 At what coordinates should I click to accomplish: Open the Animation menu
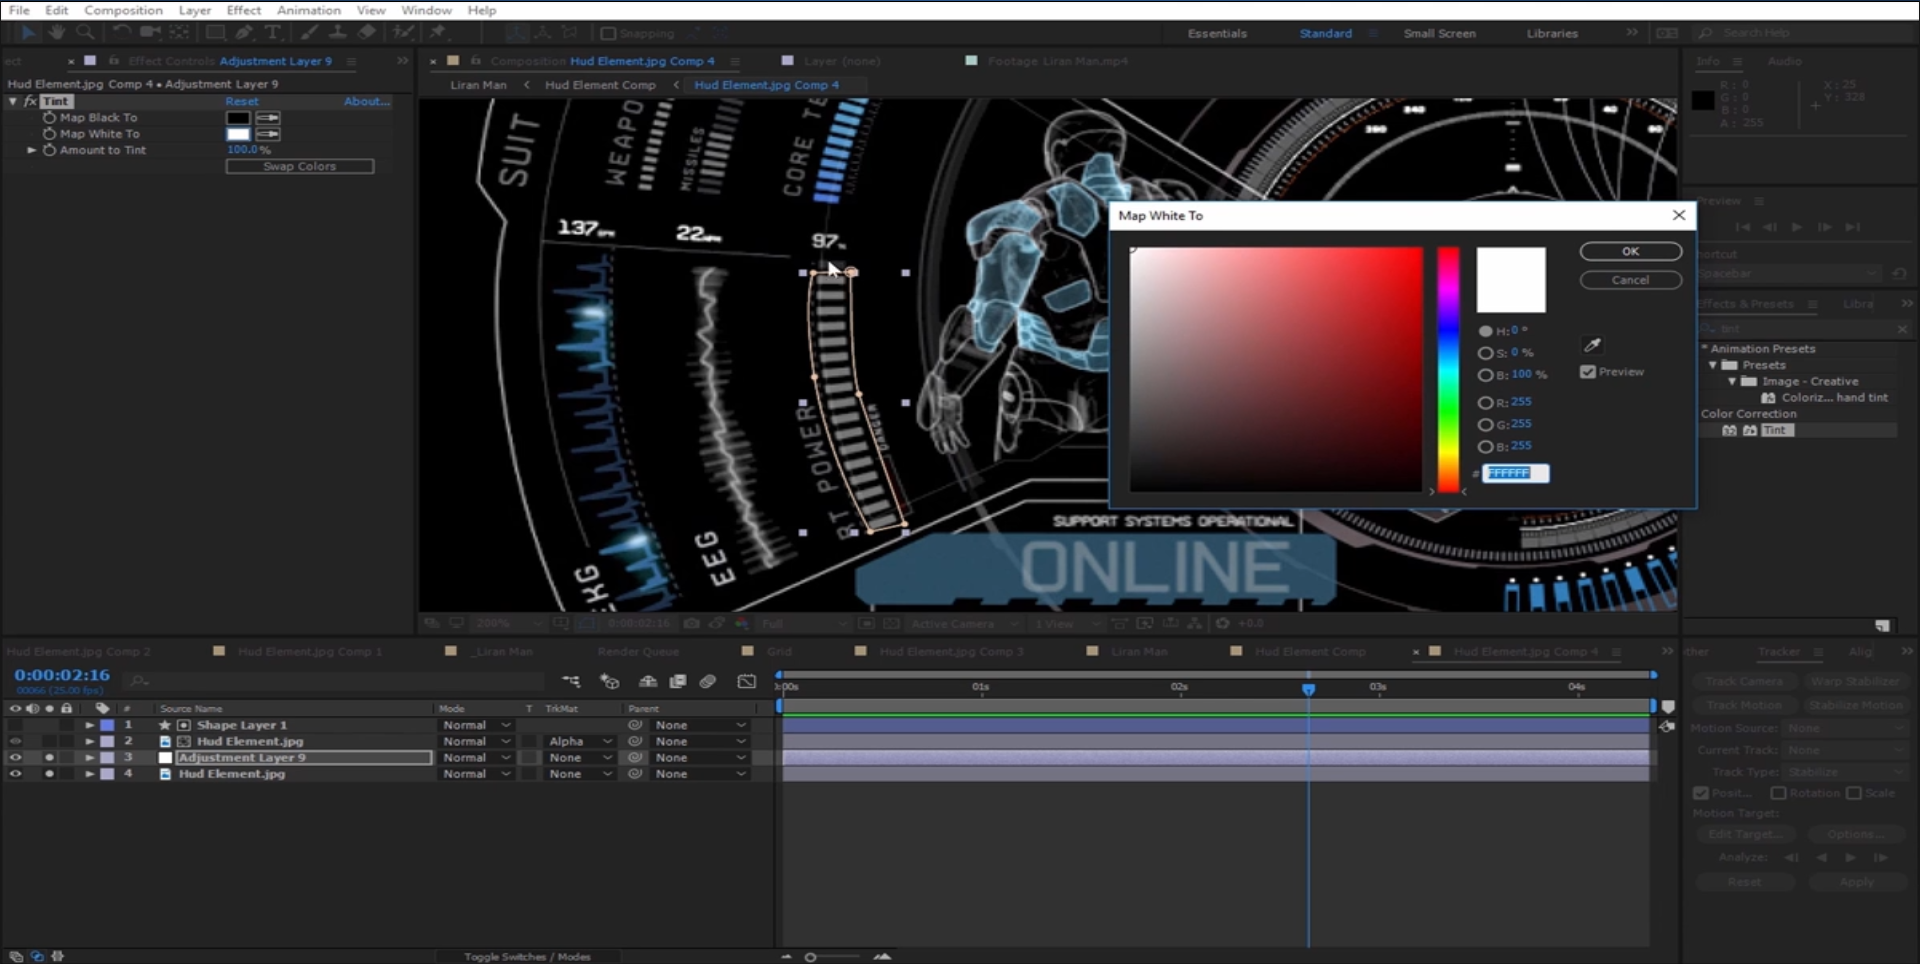click(x=308, y=10)
